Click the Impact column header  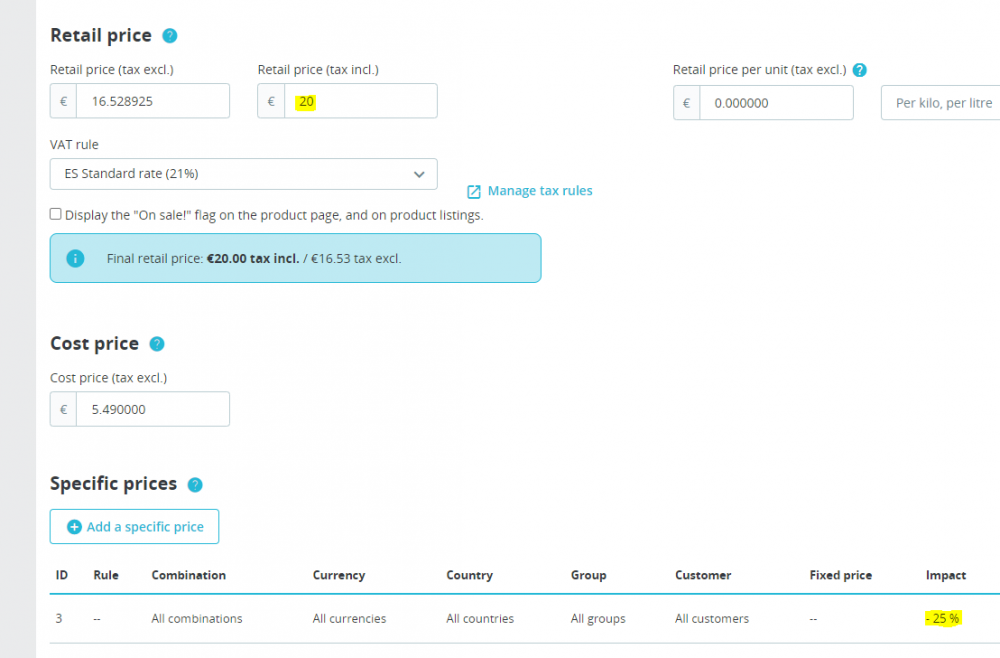pyautogui.click(x=945, y=575)
